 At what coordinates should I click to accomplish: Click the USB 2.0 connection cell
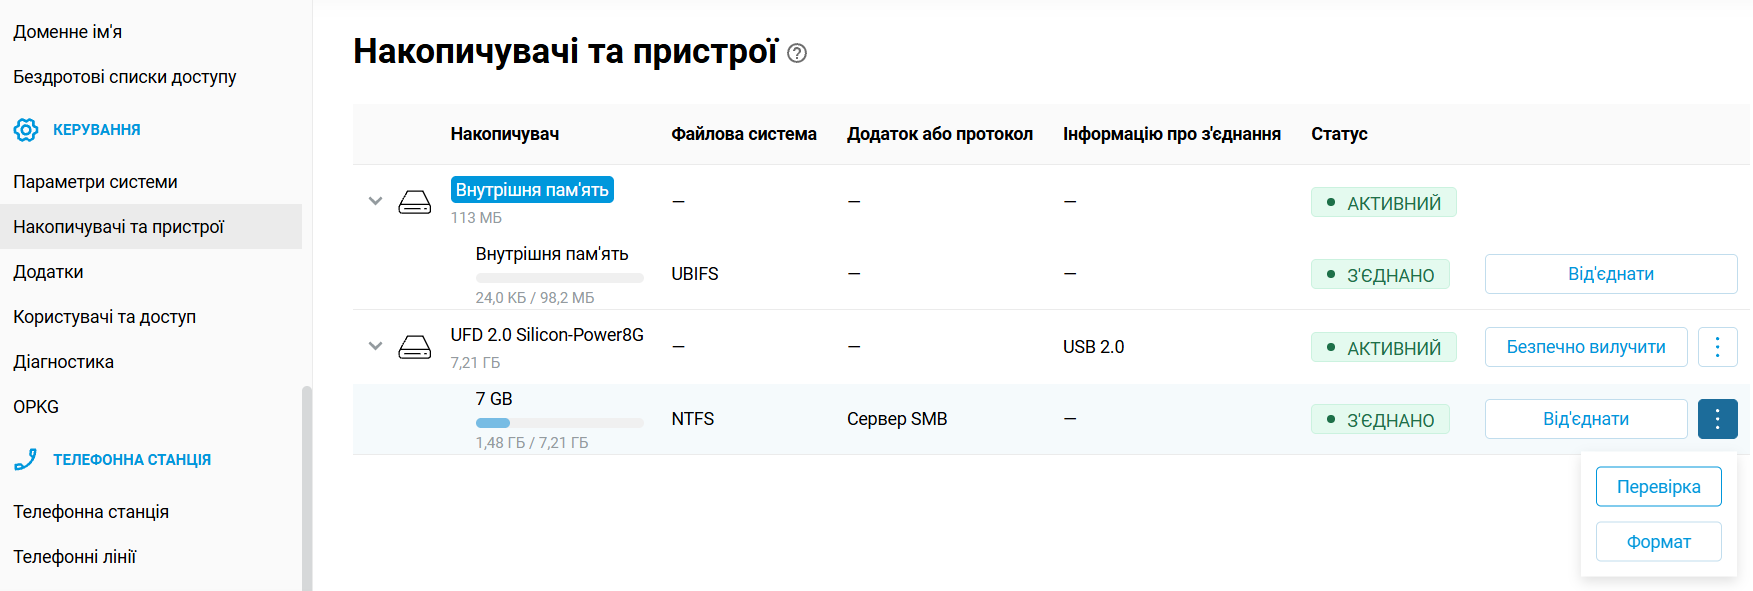tap(1094, 347)
